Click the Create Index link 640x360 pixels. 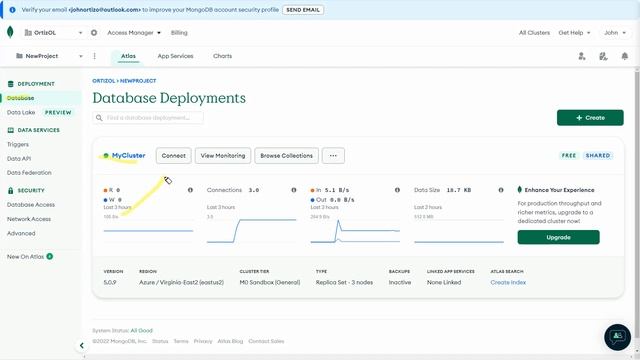508,282
